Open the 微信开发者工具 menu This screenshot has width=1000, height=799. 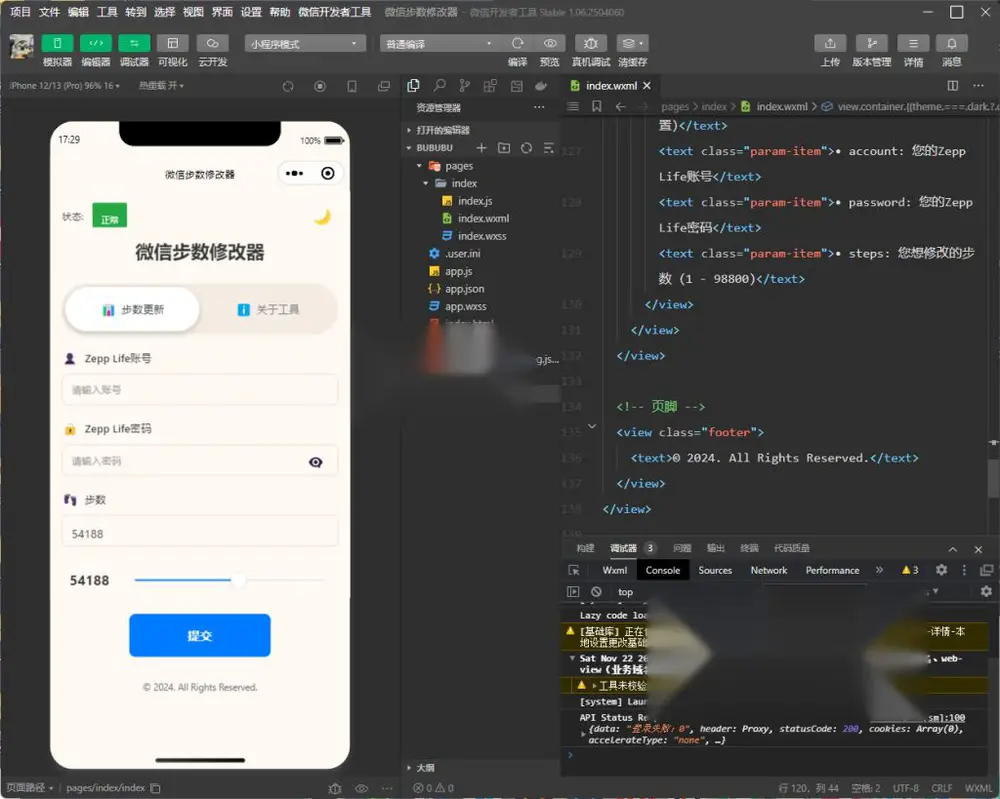coord(335,11)
